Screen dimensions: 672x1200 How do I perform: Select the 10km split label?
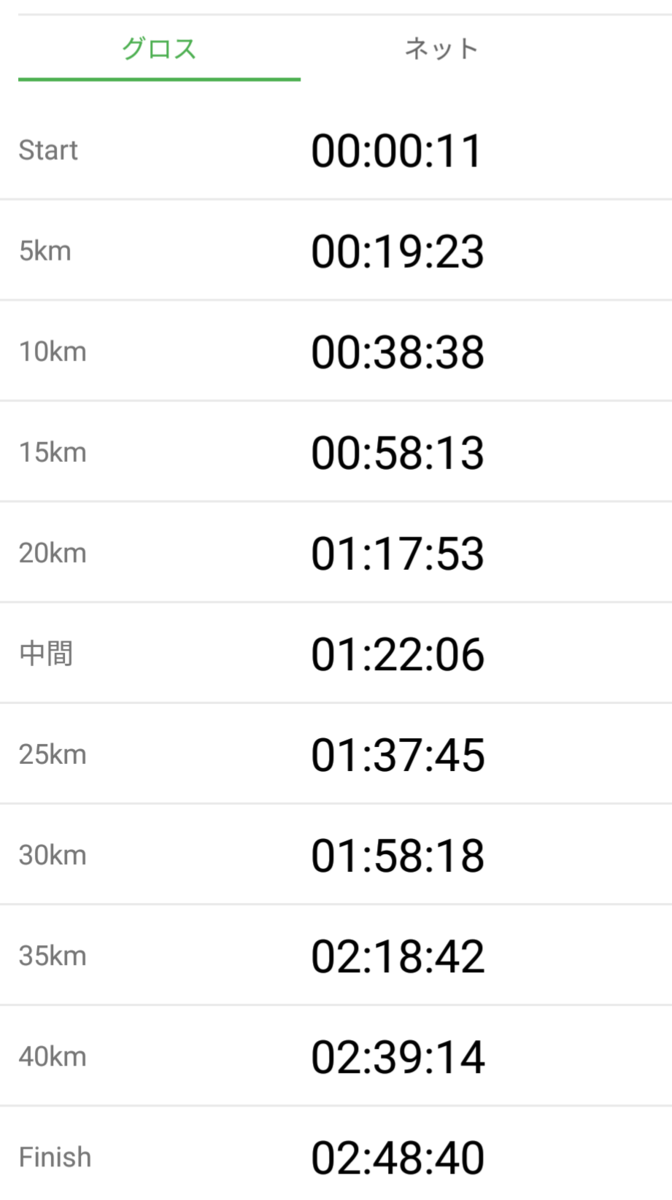pos(52,352)
